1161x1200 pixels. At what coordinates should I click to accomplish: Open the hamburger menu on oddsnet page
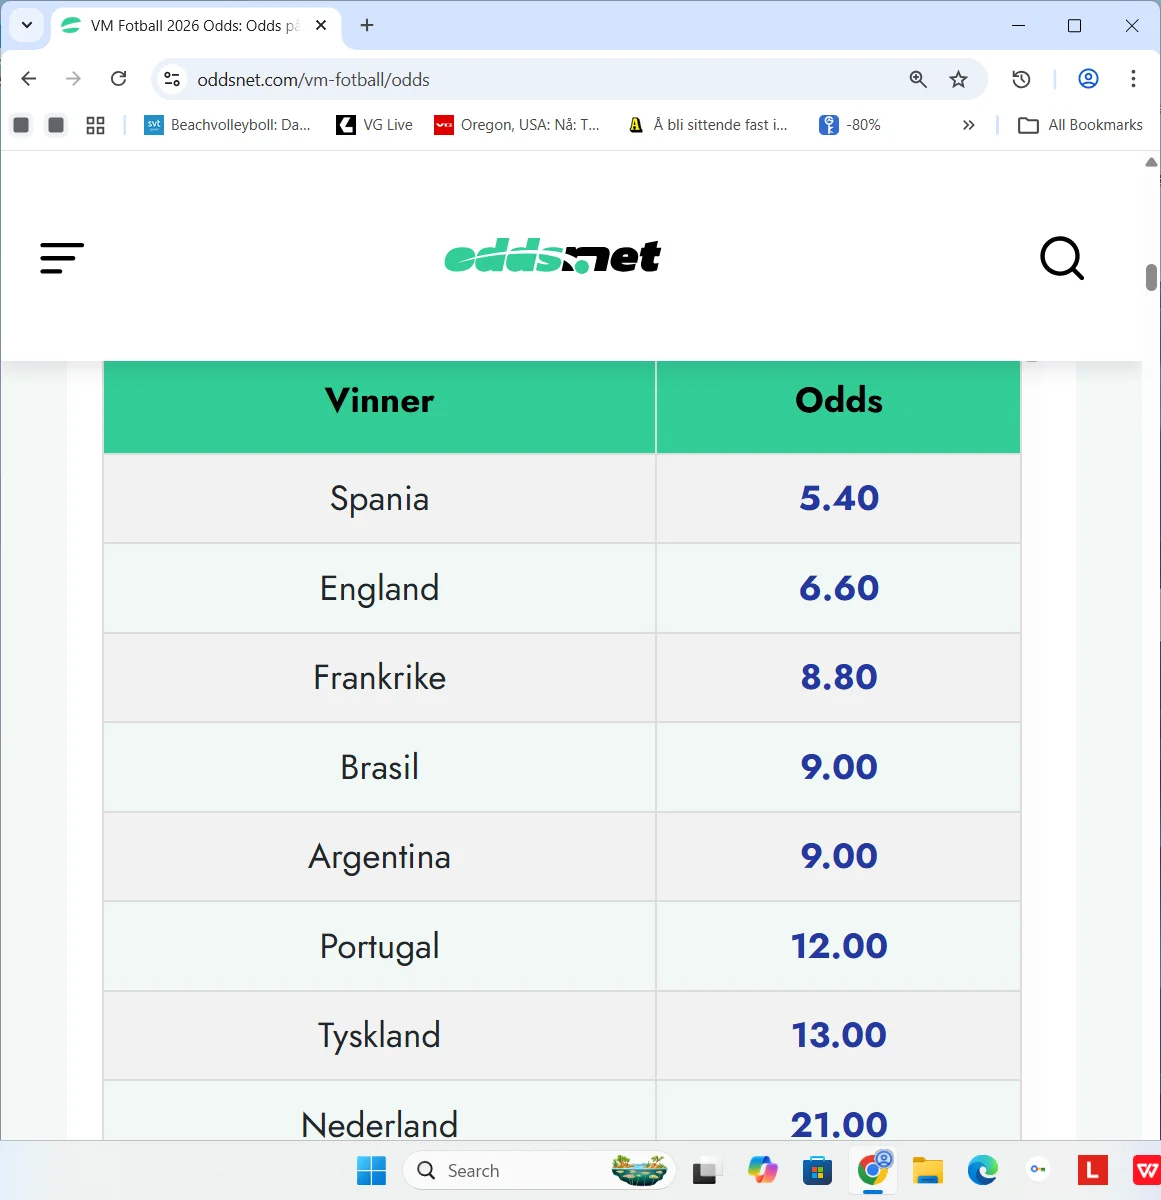pos(61,258)
